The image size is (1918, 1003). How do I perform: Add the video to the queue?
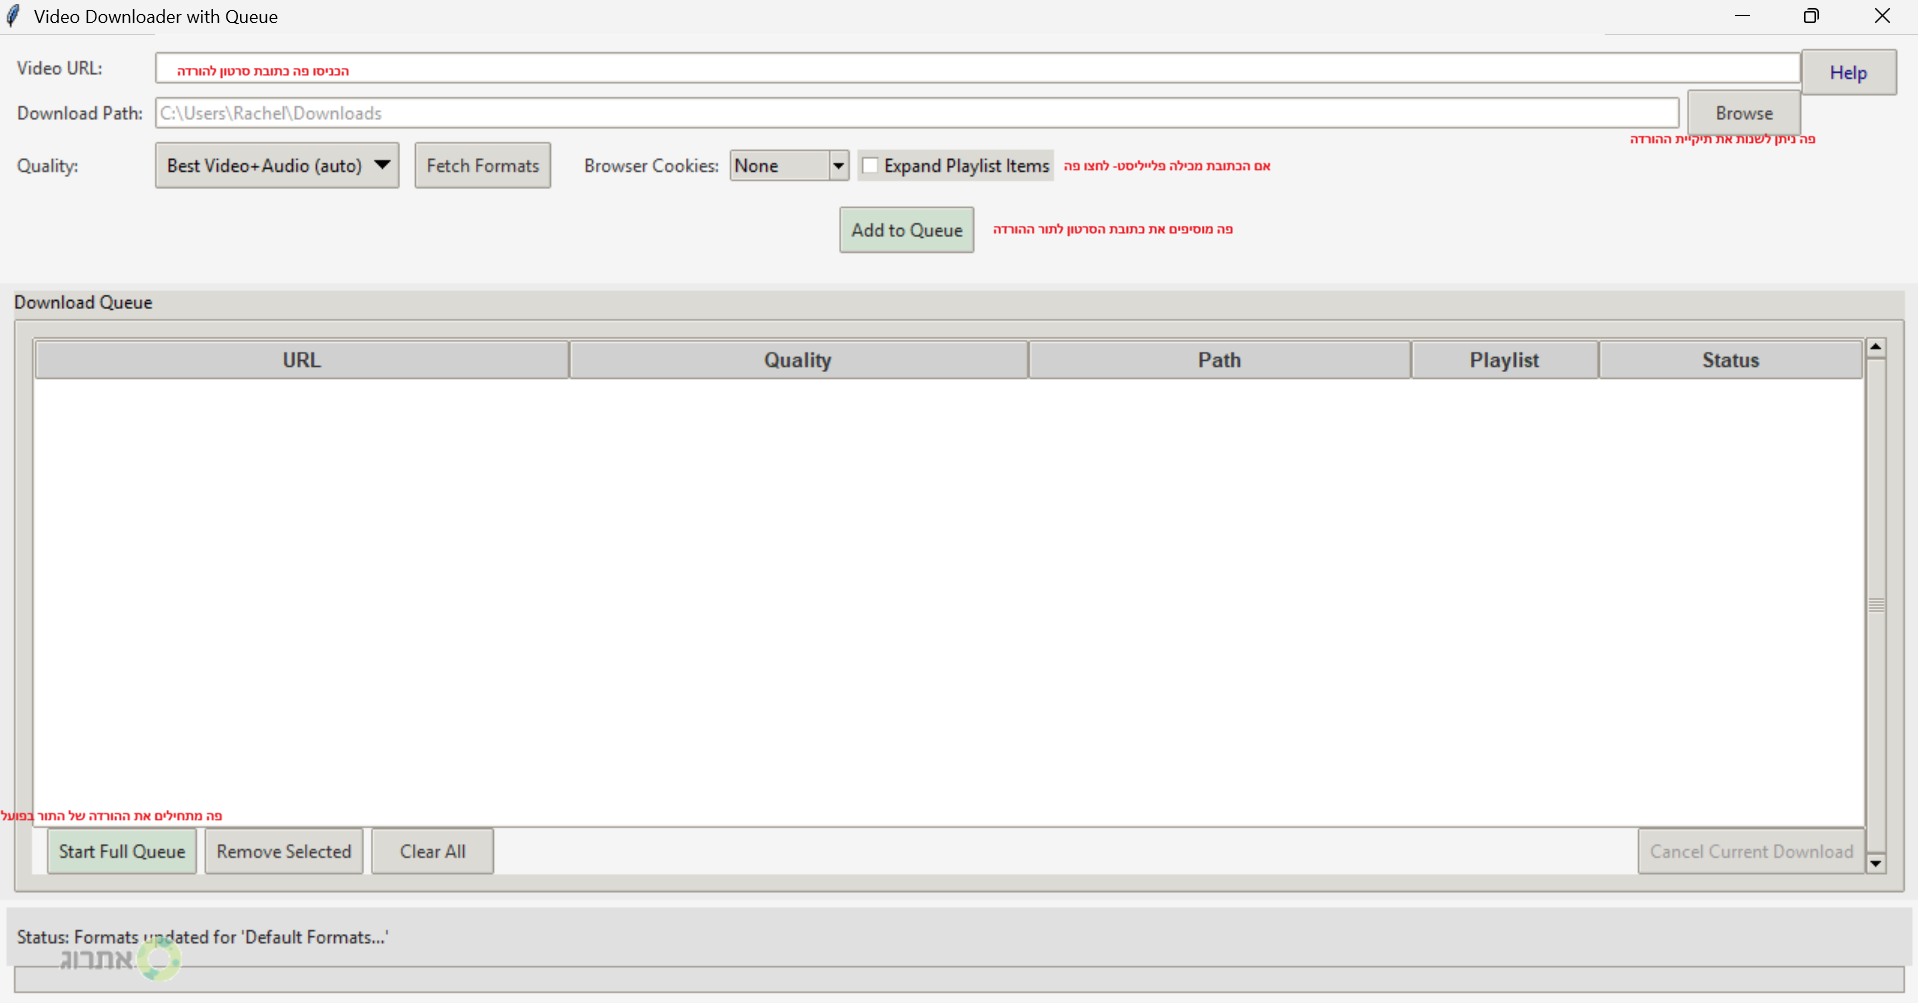907,230
